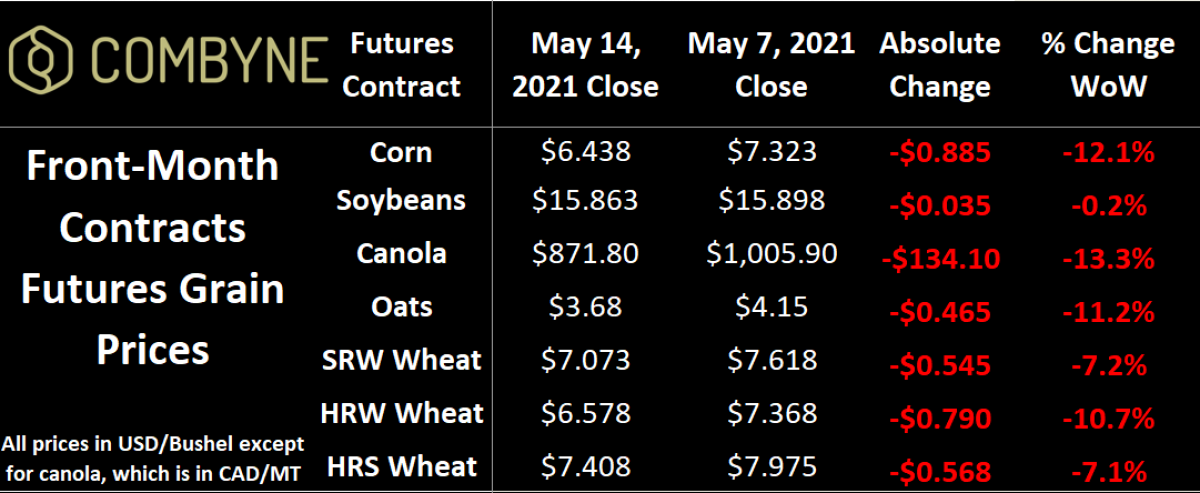Image resolution: width=1200 pixels, height=493 pixels.
Task: Select the % Change WoW header
Action: (x=1108, y=65)
